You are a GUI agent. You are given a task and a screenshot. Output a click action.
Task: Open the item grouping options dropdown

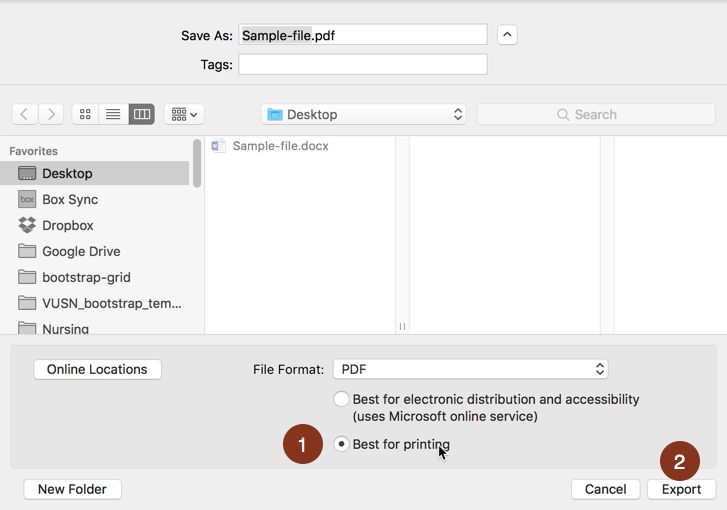(185, 114)
